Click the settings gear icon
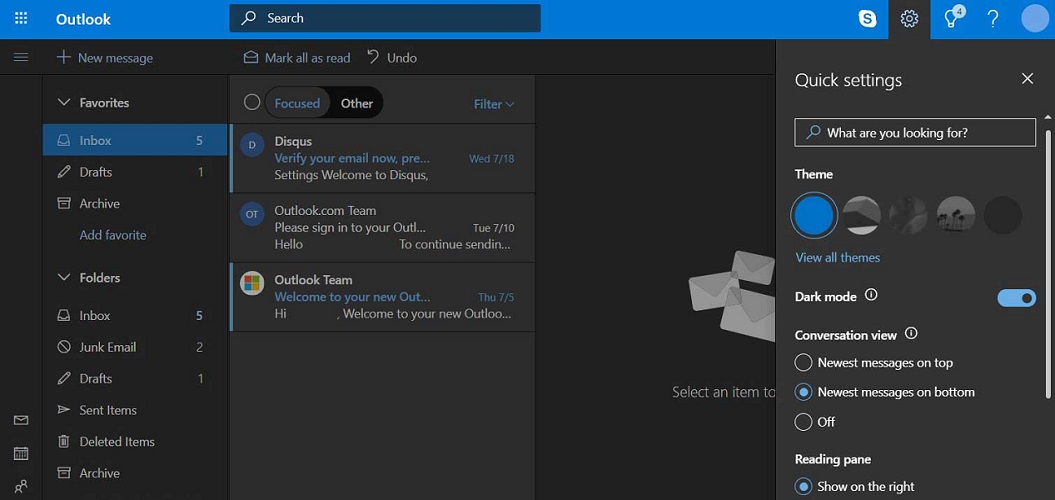Viewport: 1055px width, 500px height. pos(909,19)
